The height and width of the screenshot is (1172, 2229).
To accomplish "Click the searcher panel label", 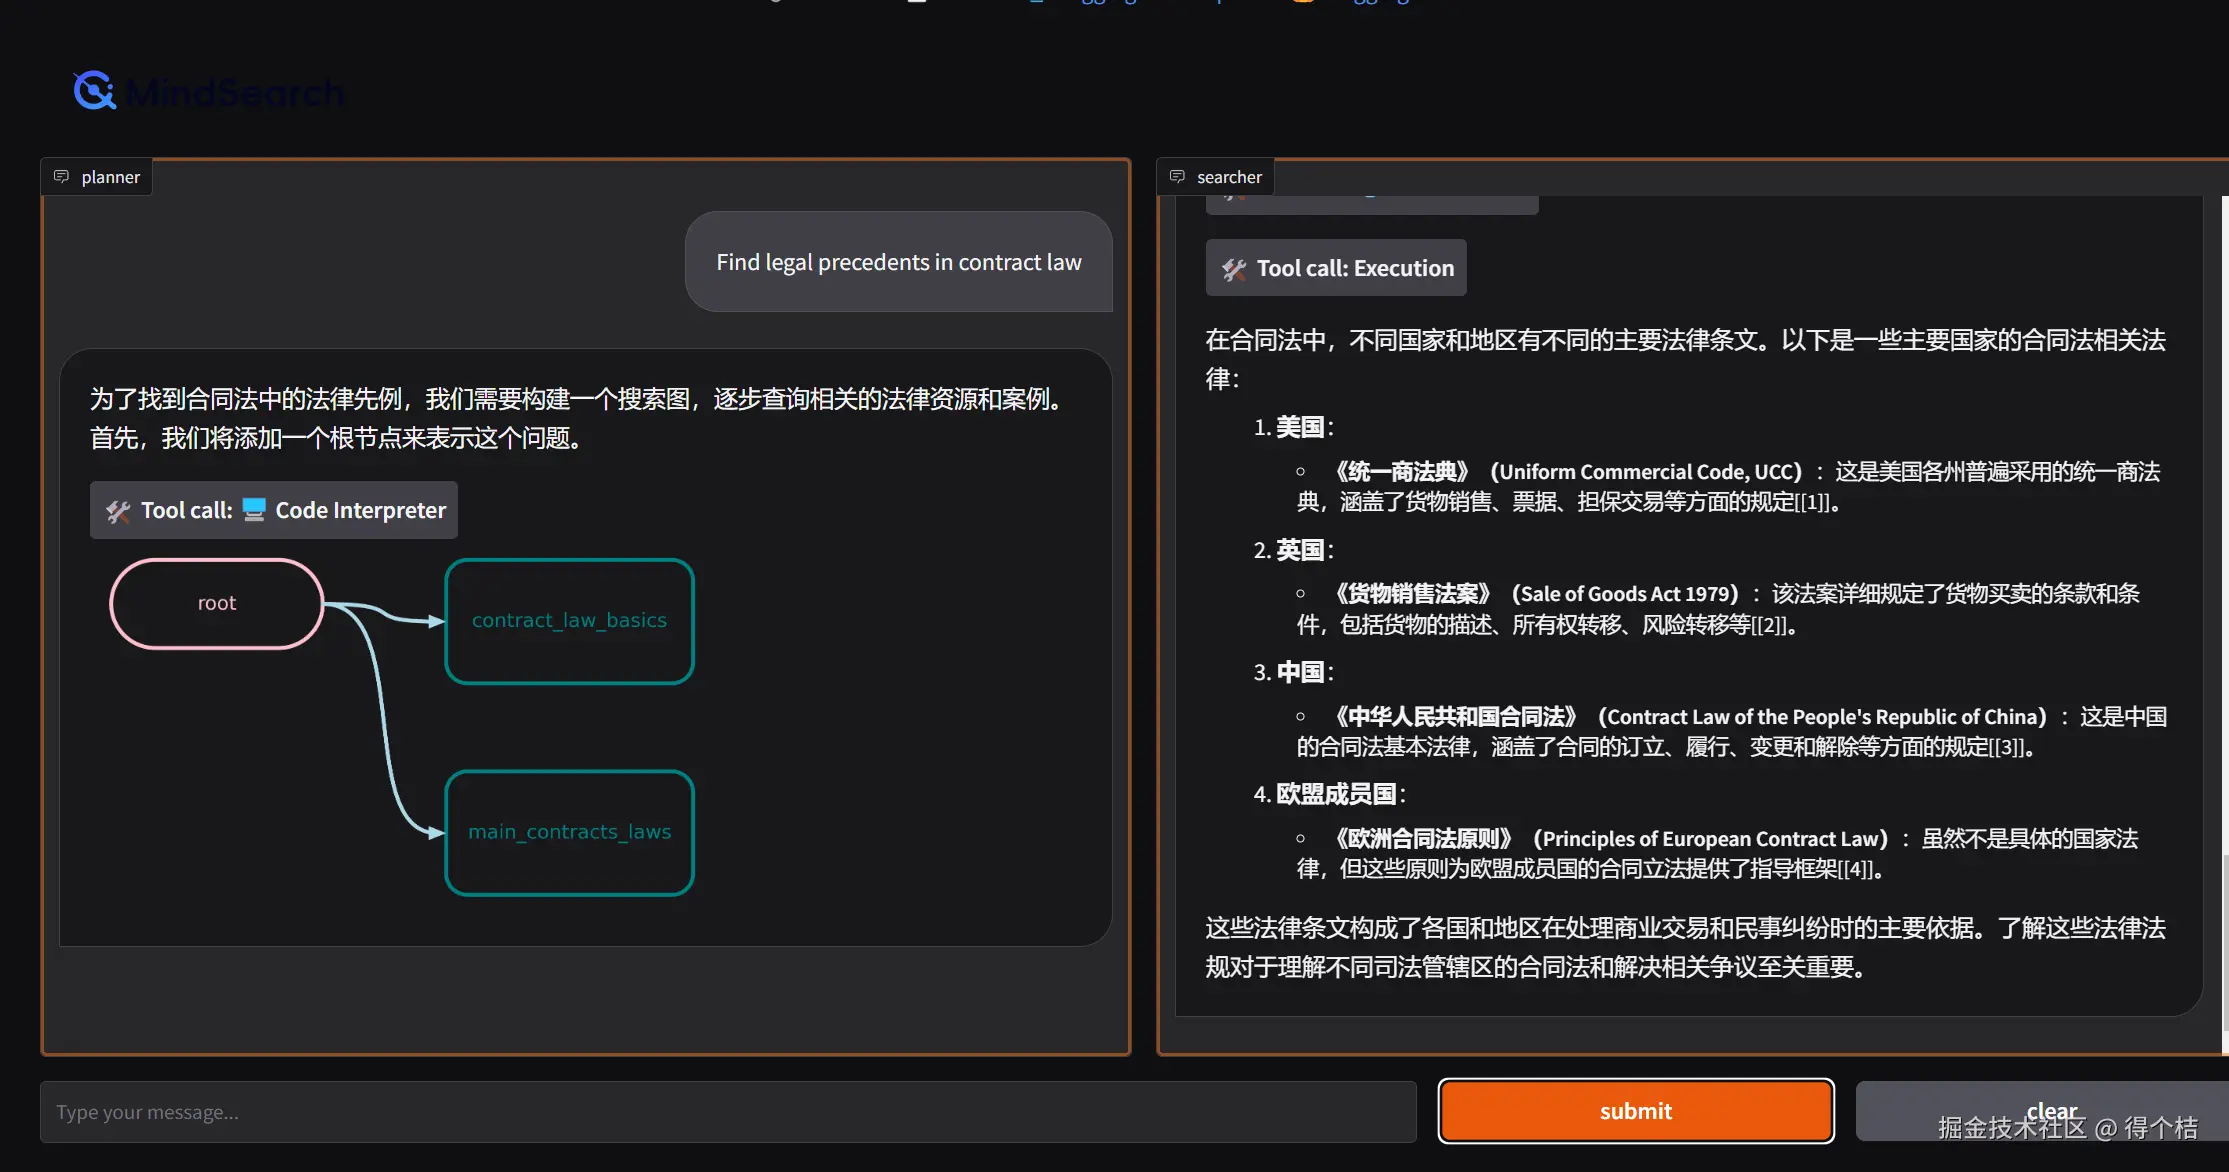I will coord(1229,177).
